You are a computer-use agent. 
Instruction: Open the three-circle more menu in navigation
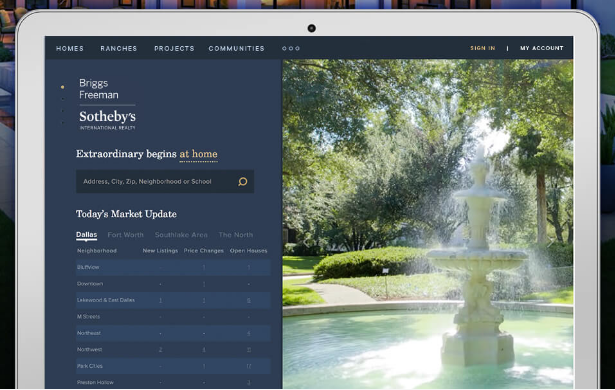point(291,48)
